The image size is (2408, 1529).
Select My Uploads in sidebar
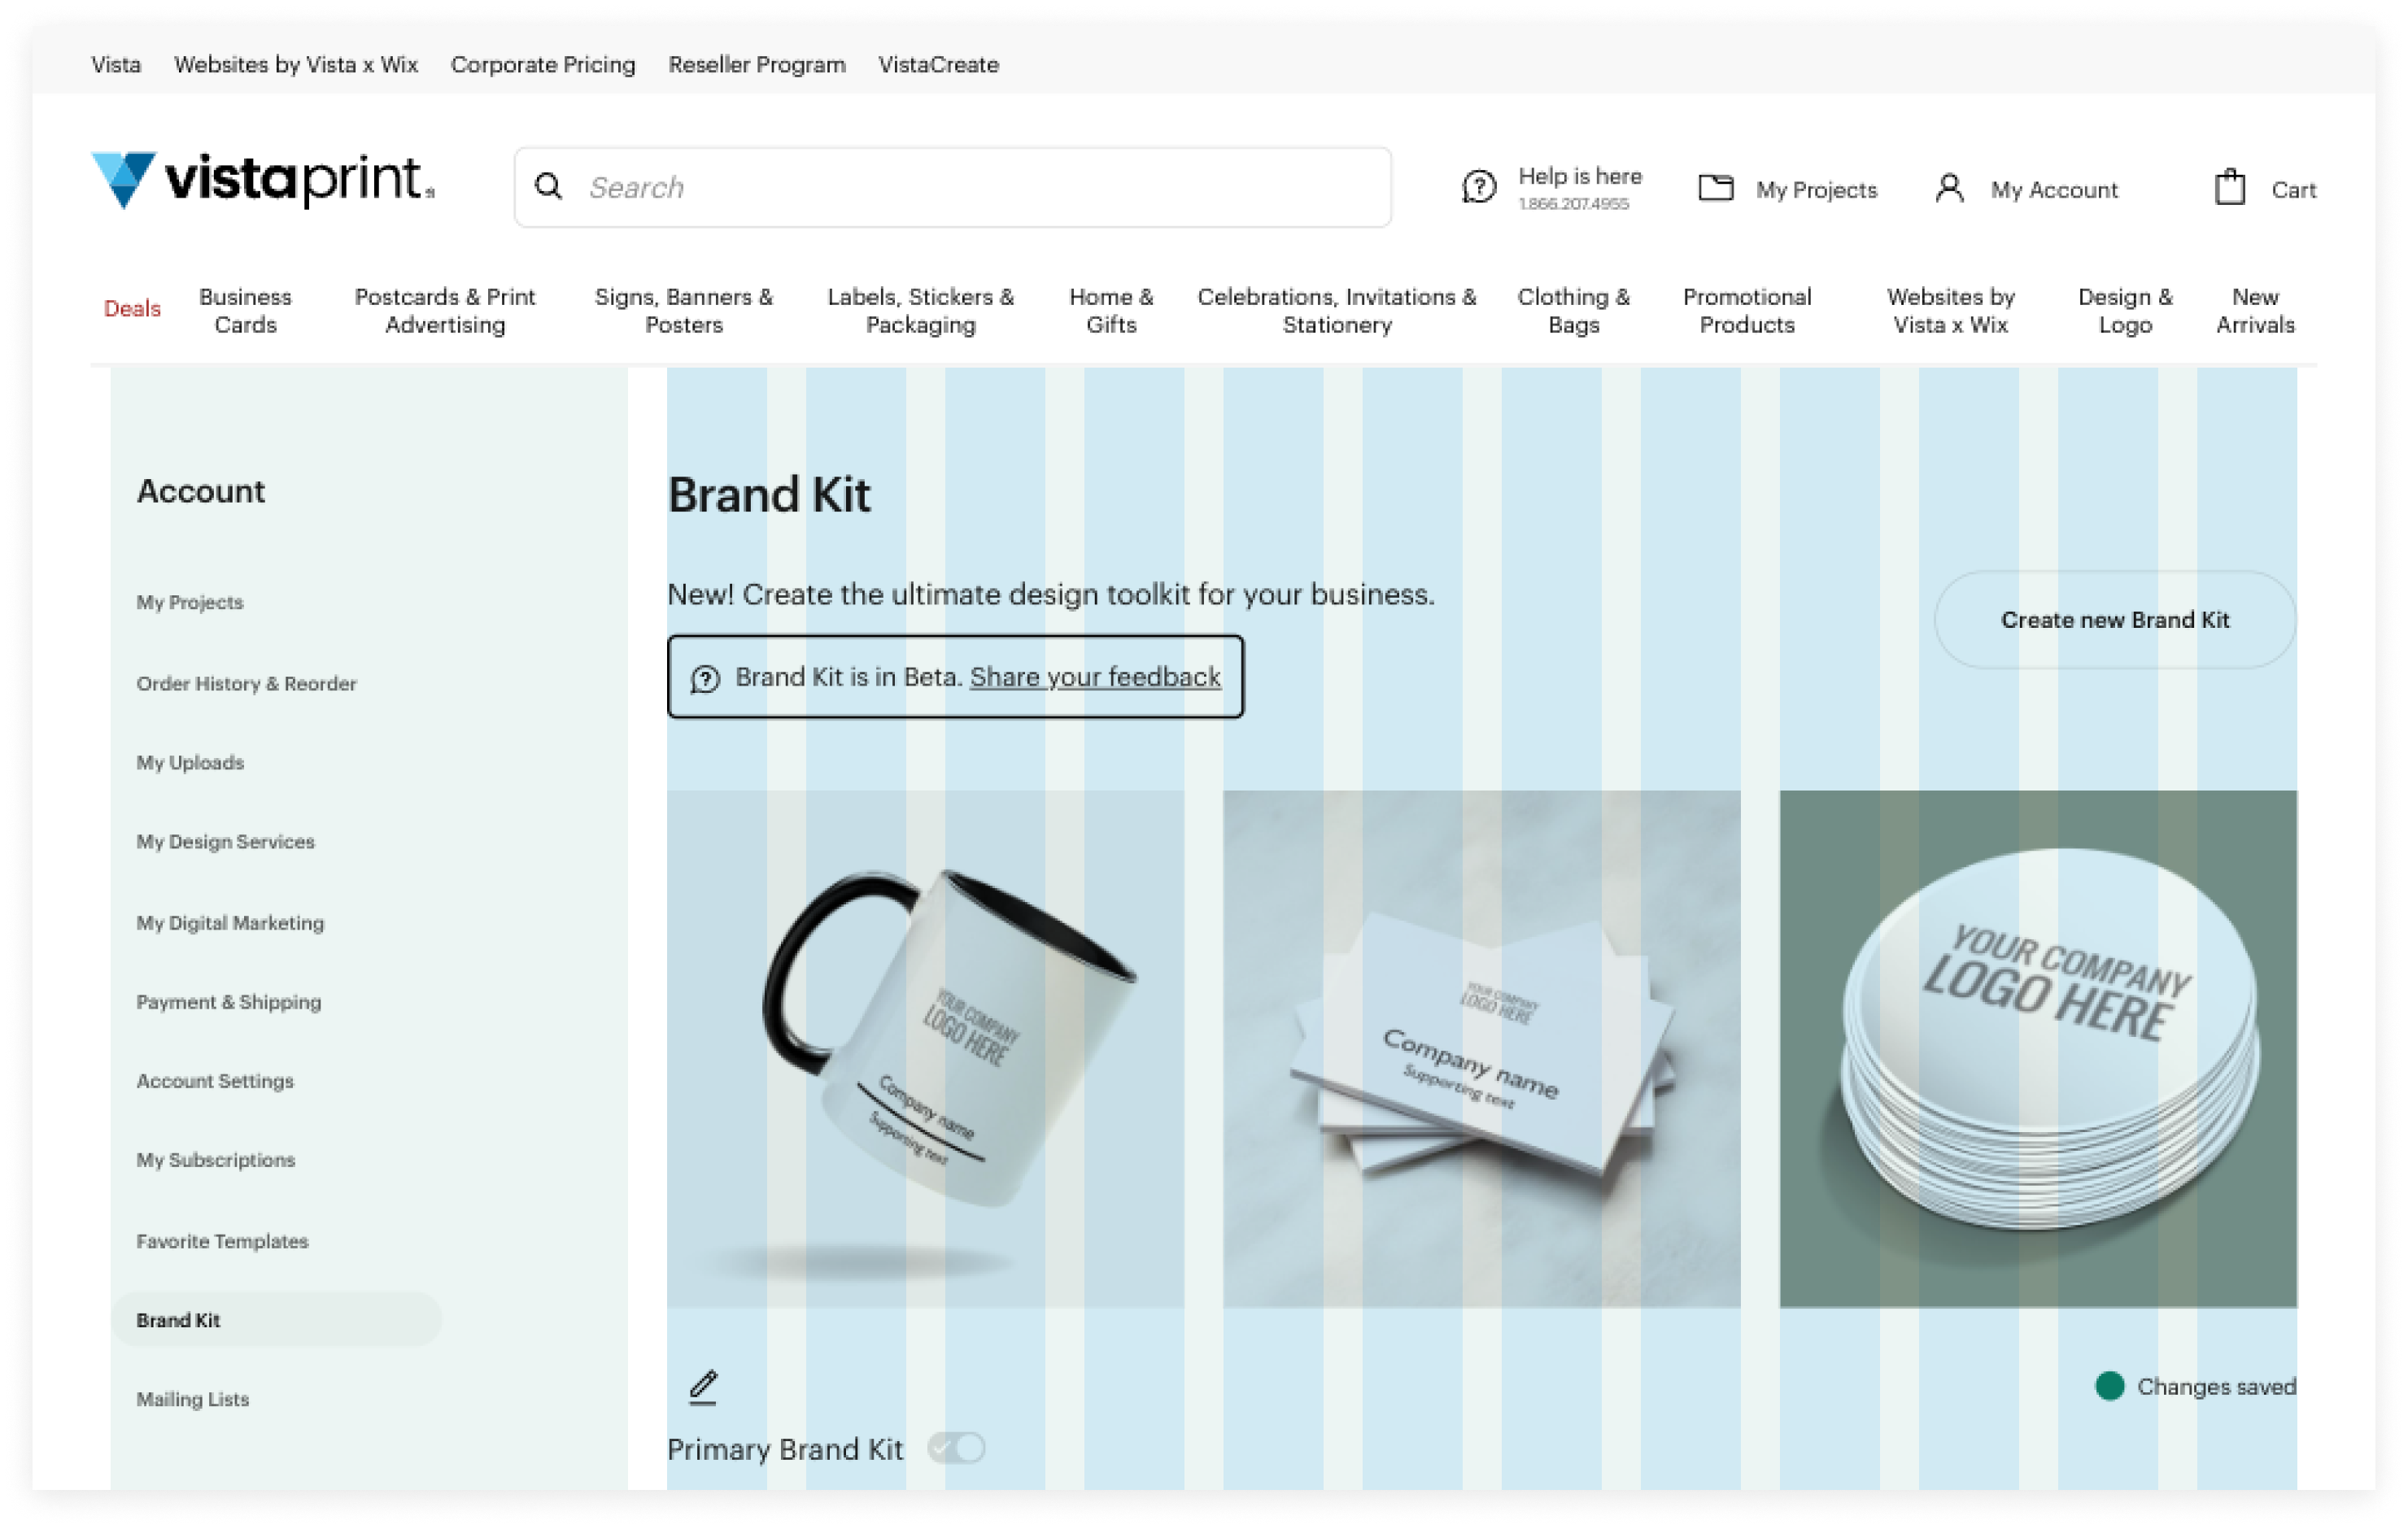point(190,763)
